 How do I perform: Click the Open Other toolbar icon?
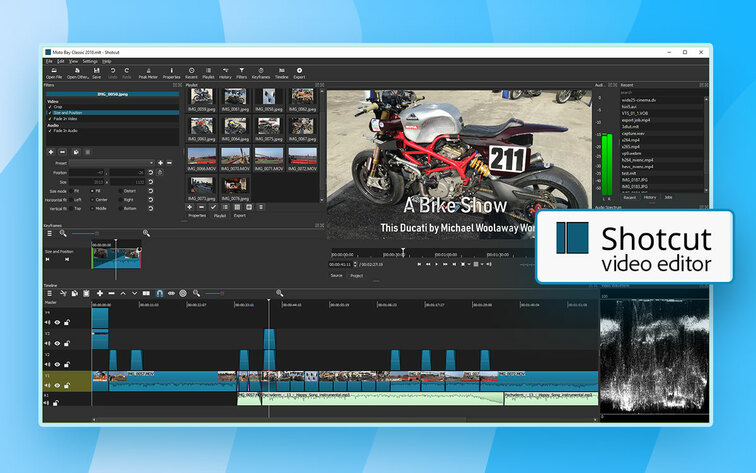click(77, 73)
